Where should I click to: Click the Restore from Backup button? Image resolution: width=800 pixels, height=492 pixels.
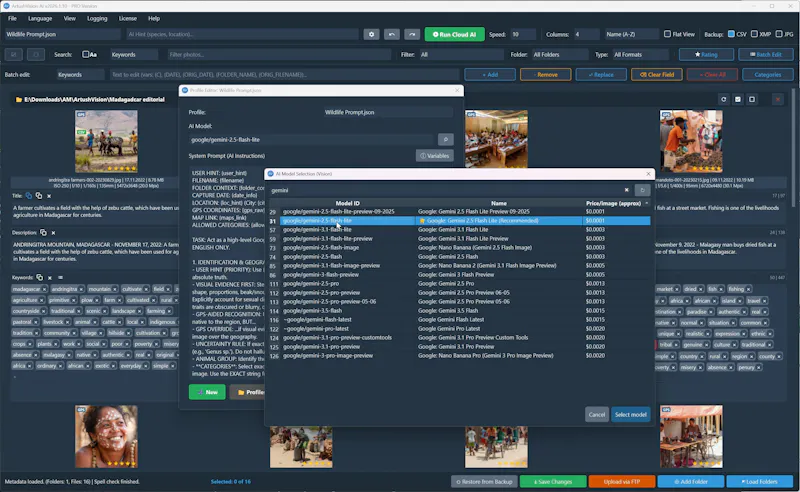(484, 481)
